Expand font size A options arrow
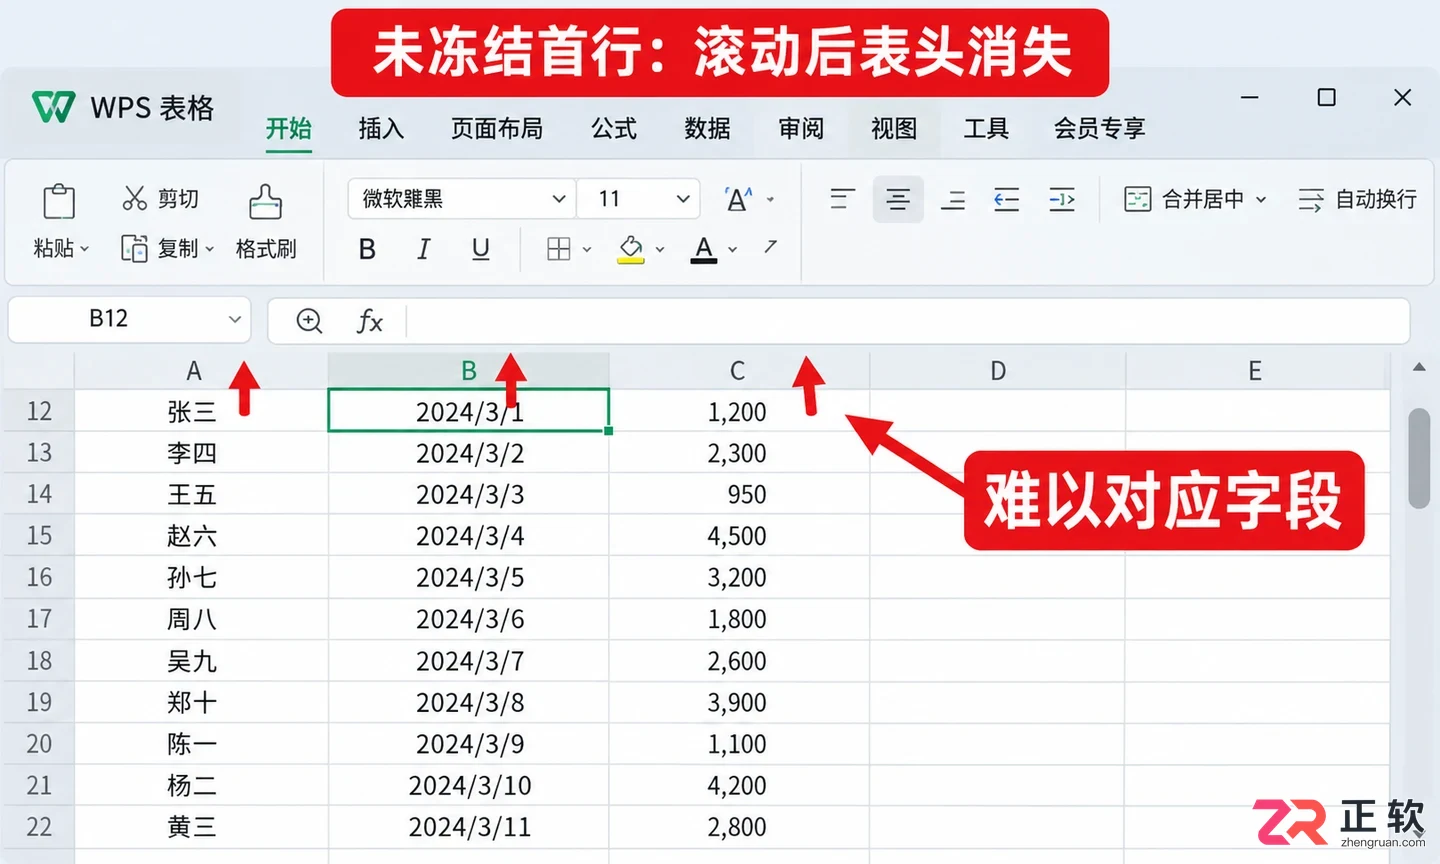This screenshot has height=864, width=1440. coord(770,199)
